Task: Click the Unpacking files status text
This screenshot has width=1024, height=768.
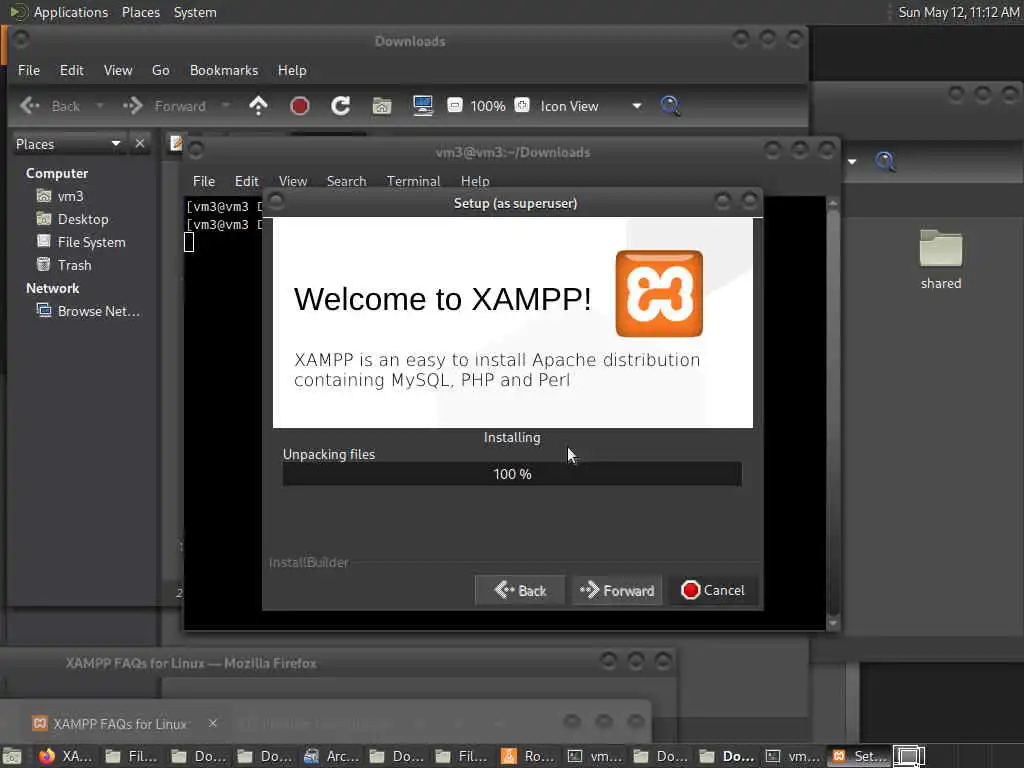Action: click(328, 454)
